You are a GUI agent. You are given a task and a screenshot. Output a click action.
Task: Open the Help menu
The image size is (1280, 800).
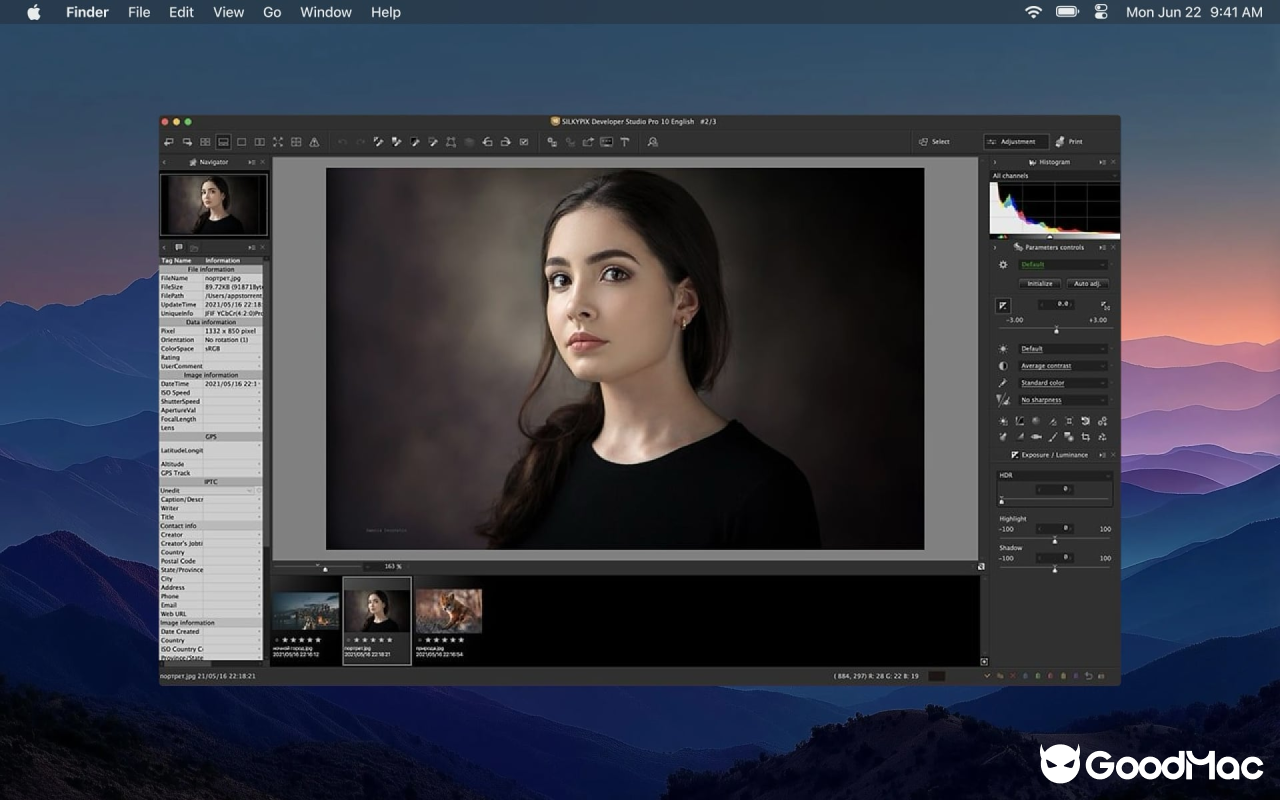tap(386, 12)
